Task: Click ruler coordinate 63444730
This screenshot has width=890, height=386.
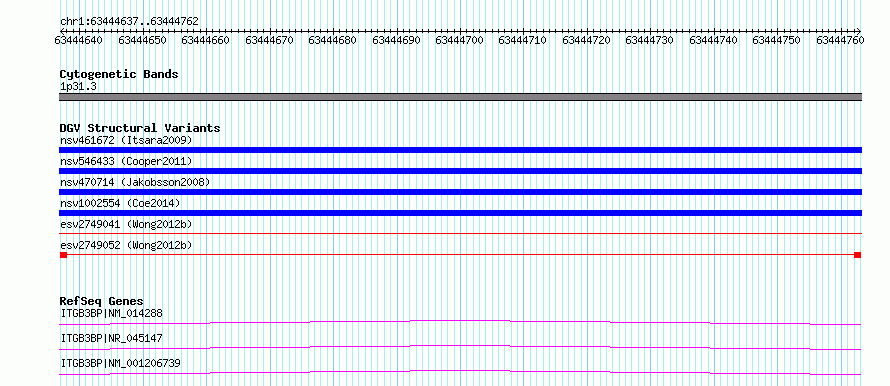Action: [x=649, y=41]
